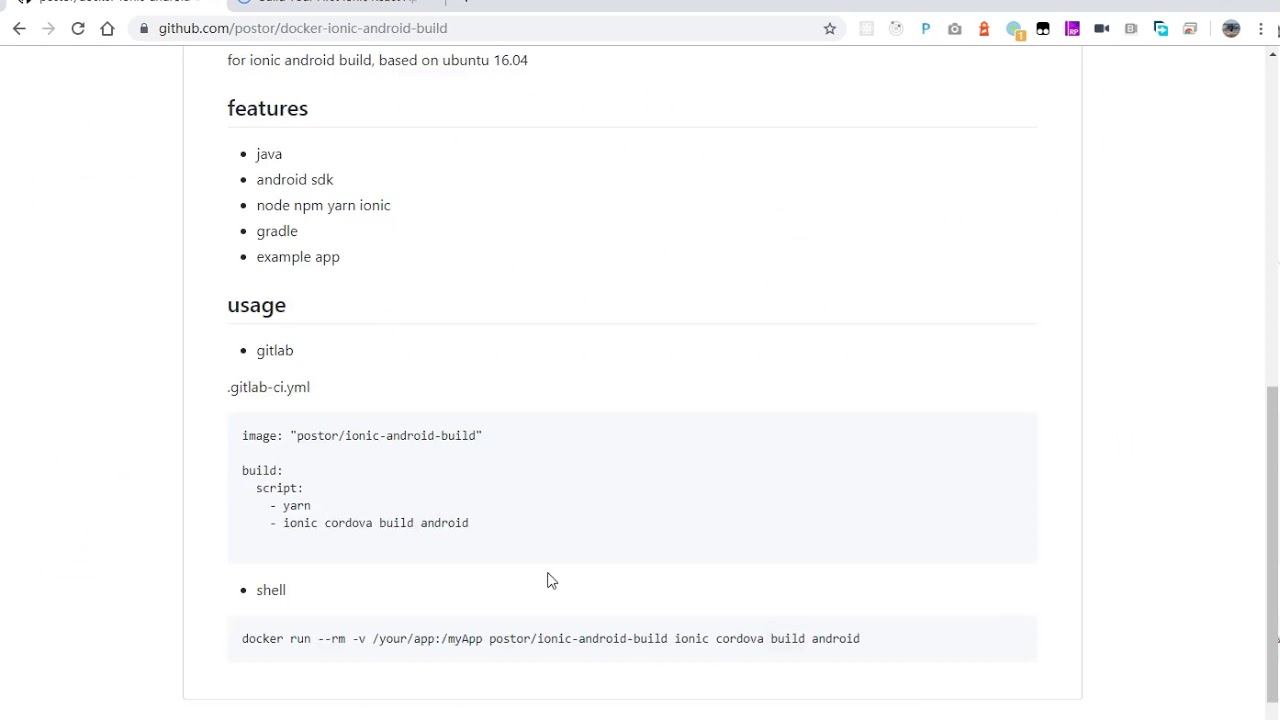This screenshot has width=1280, height=720.
Task: Click the 'script:' line in code block
Action: click(x=279, y=488)
